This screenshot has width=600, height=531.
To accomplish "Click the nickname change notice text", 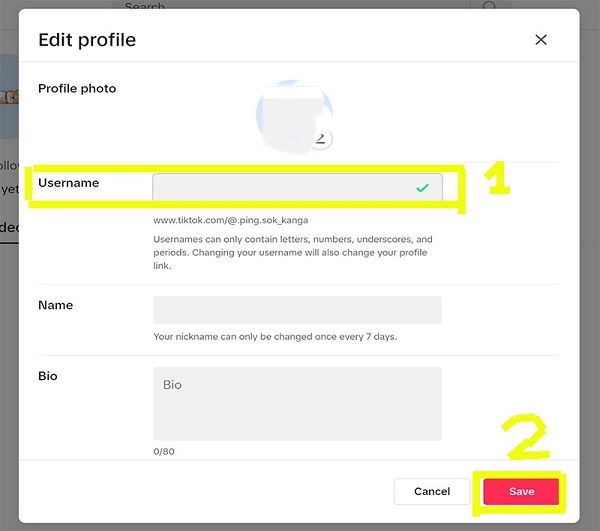I will (275, 337).
